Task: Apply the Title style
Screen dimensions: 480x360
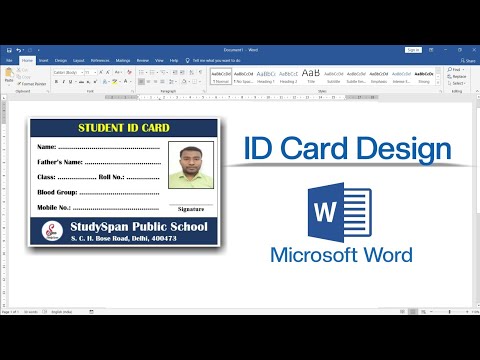Action: click(311, 76)
